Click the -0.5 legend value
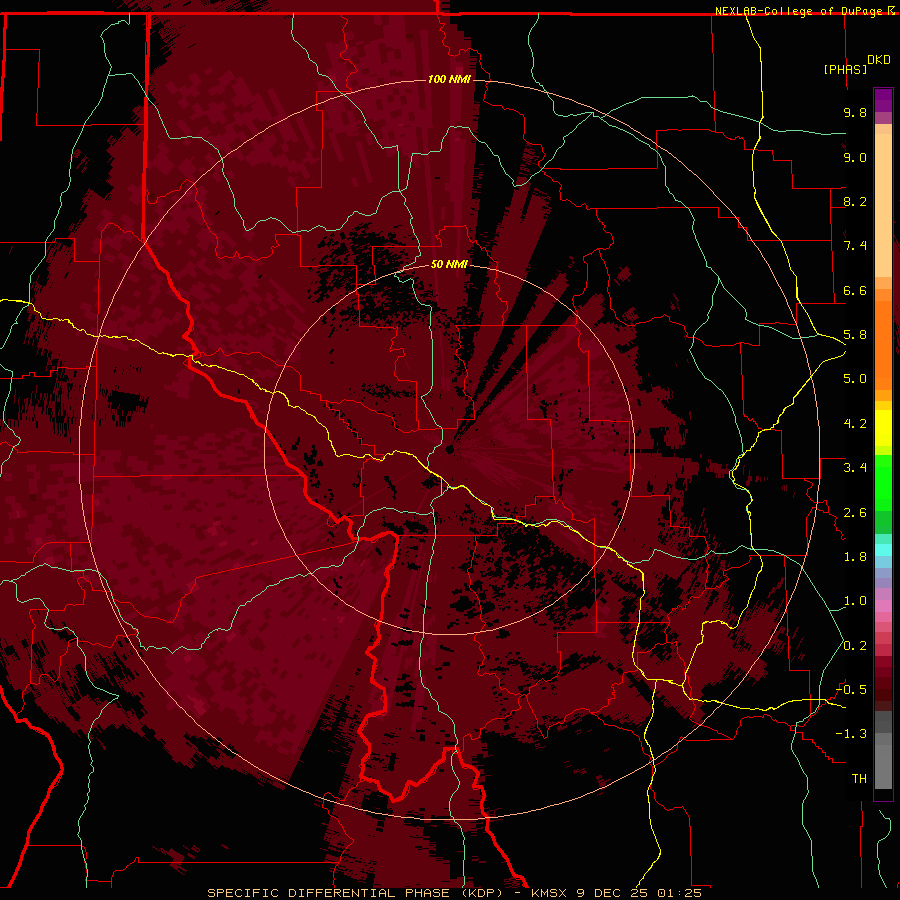Viewport: 900px width, 900px height. pyautogui.click(x=851, y=689)
